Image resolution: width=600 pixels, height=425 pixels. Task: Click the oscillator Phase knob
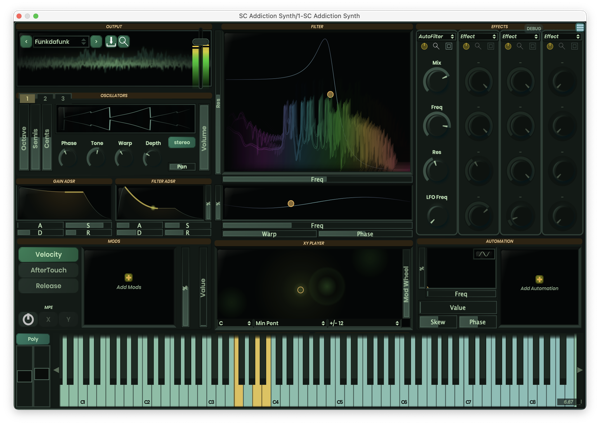(68, 158)
